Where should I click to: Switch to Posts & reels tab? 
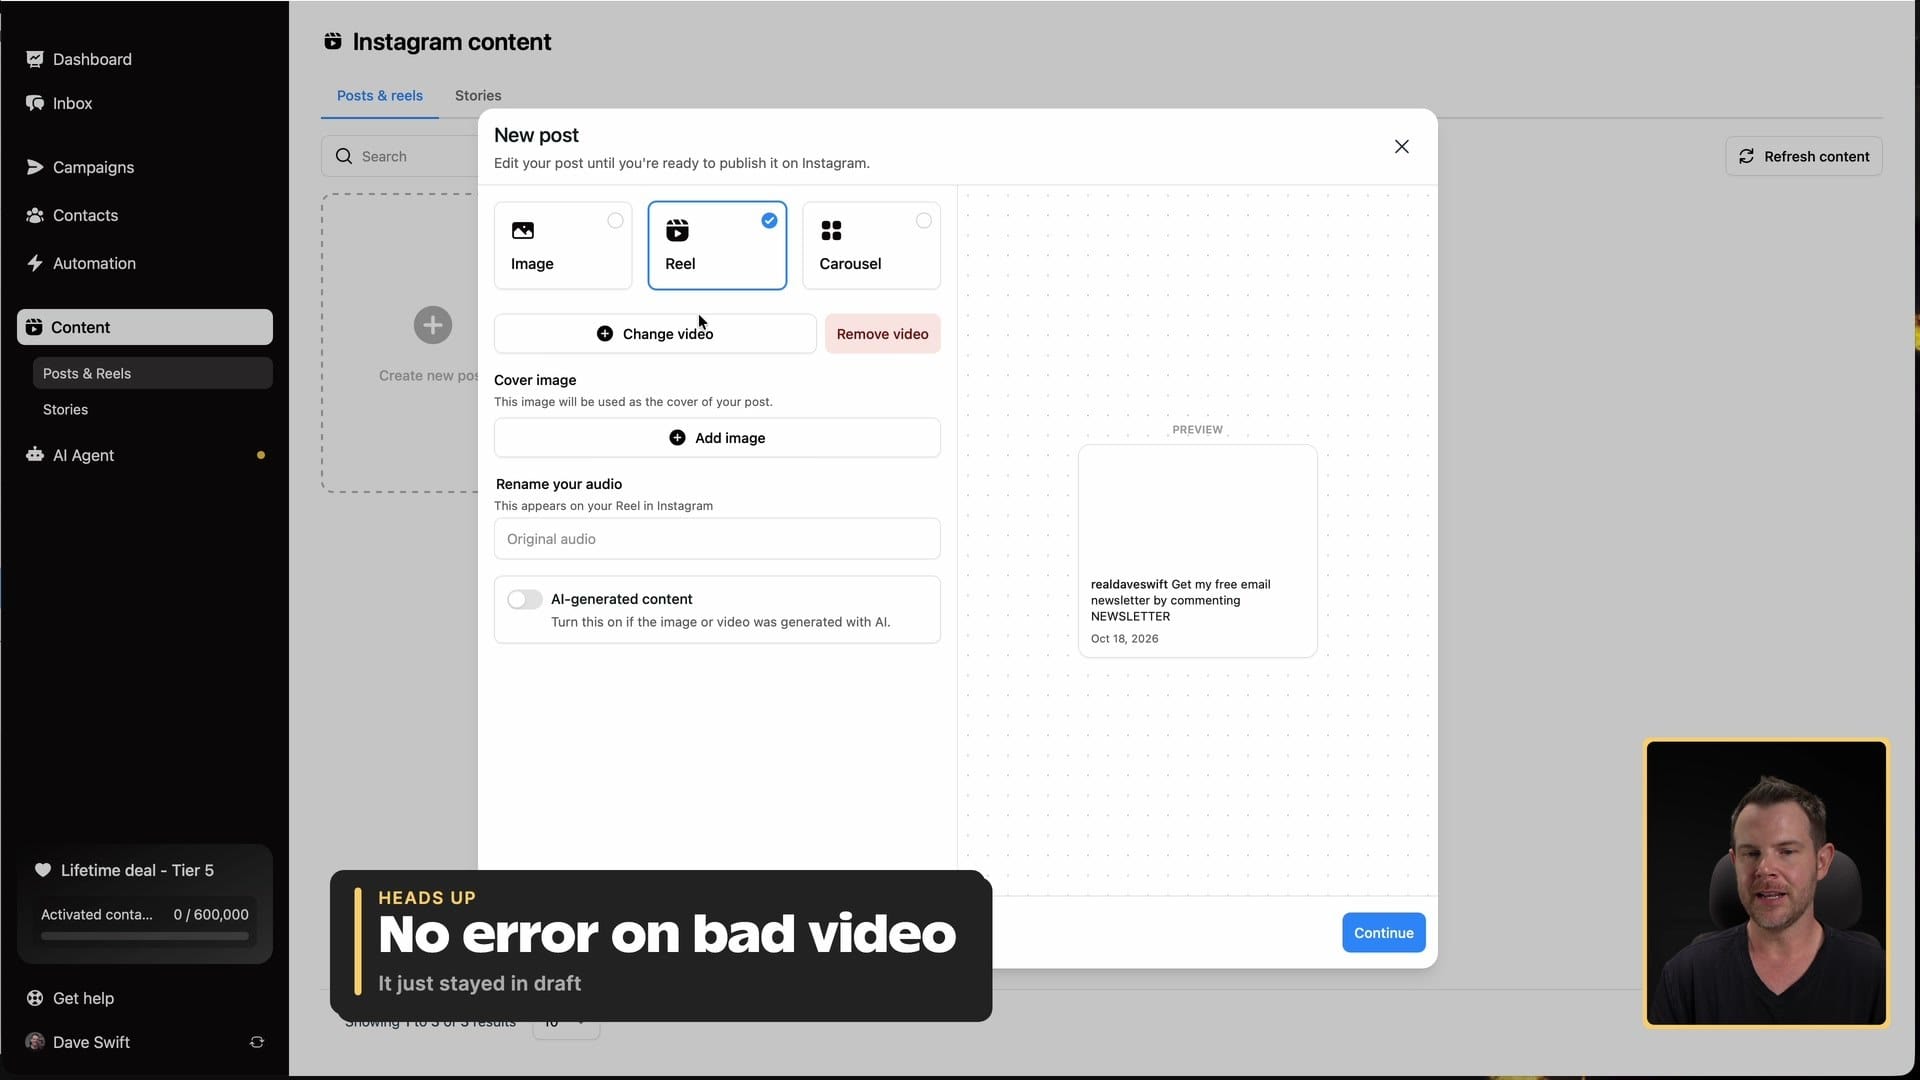(380, 96)
